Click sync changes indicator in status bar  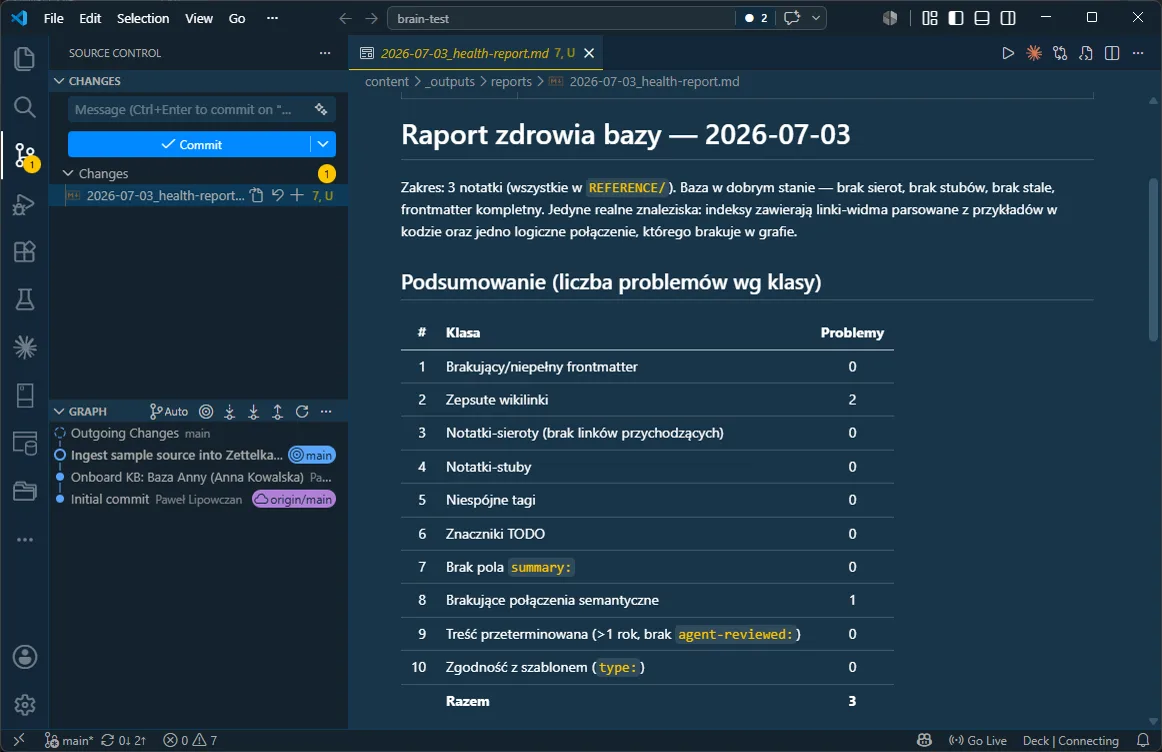pyautogui.click(x=124, y=740)
